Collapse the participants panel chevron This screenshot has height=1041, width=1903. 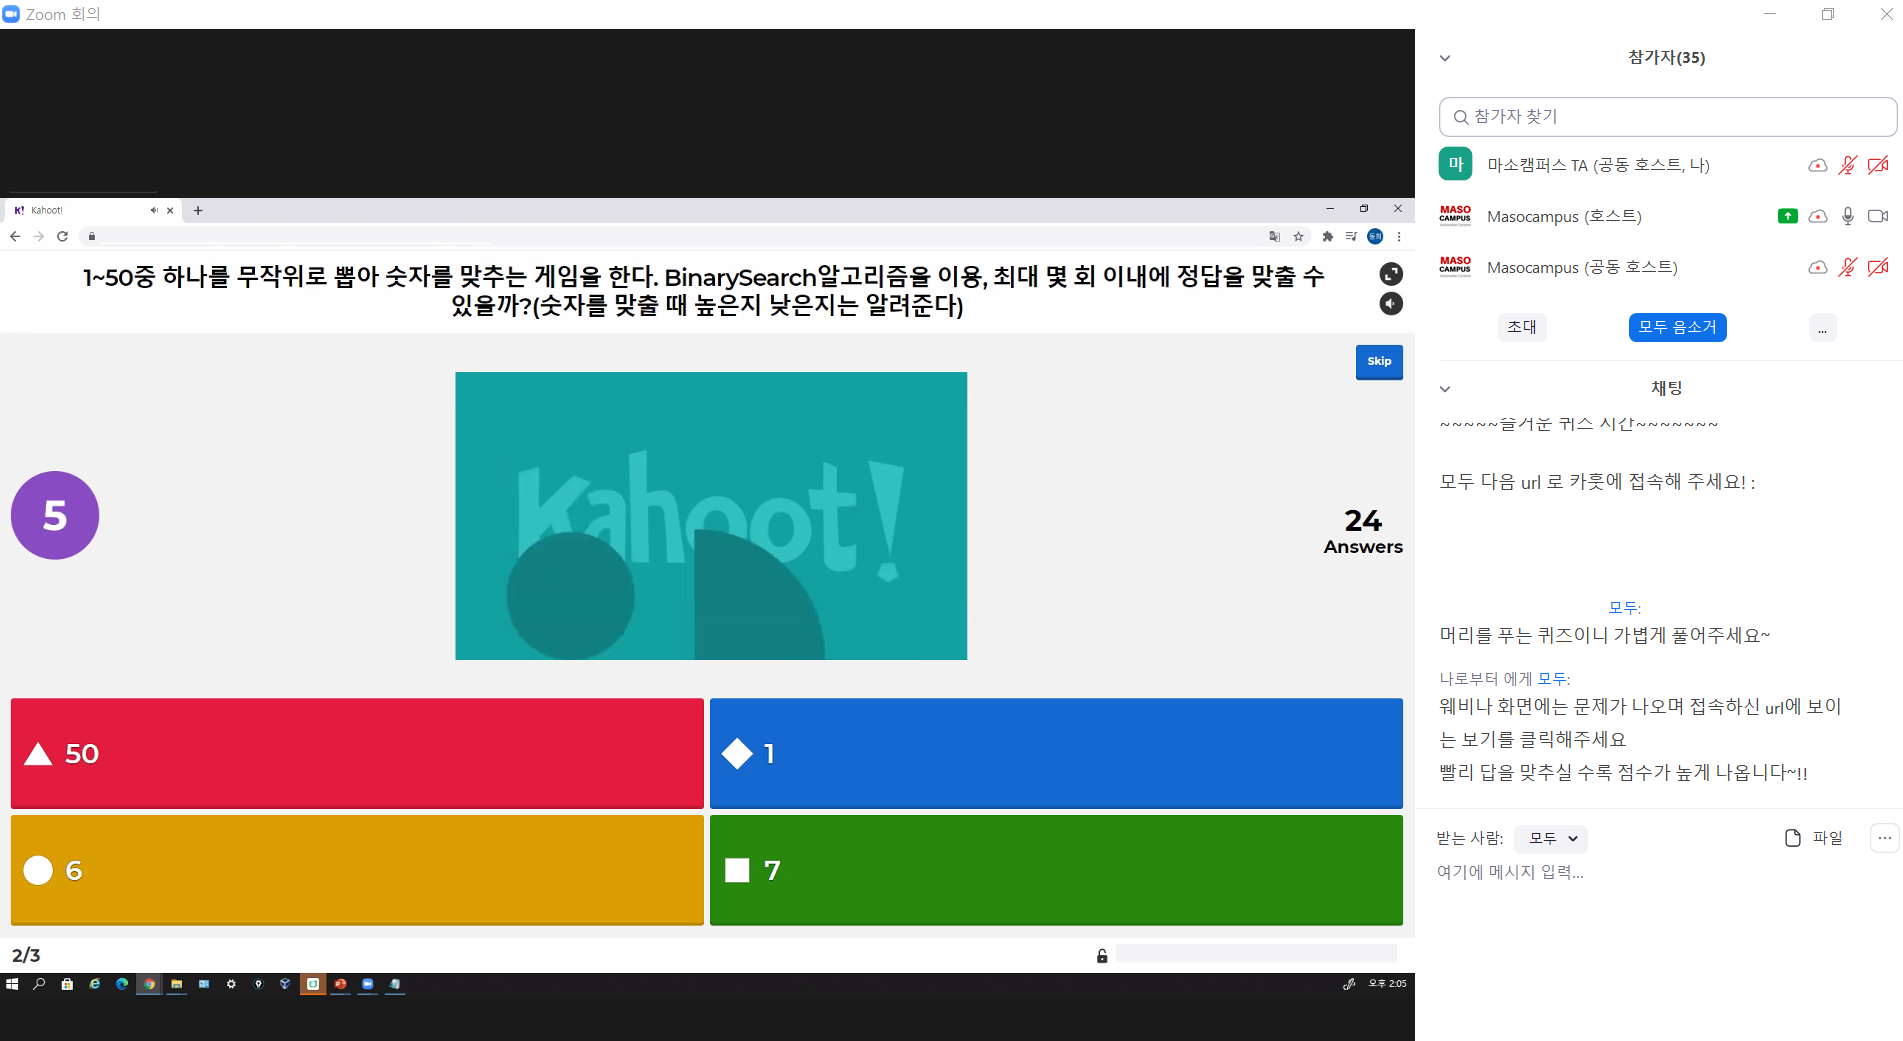click(x=1445, y=58)
